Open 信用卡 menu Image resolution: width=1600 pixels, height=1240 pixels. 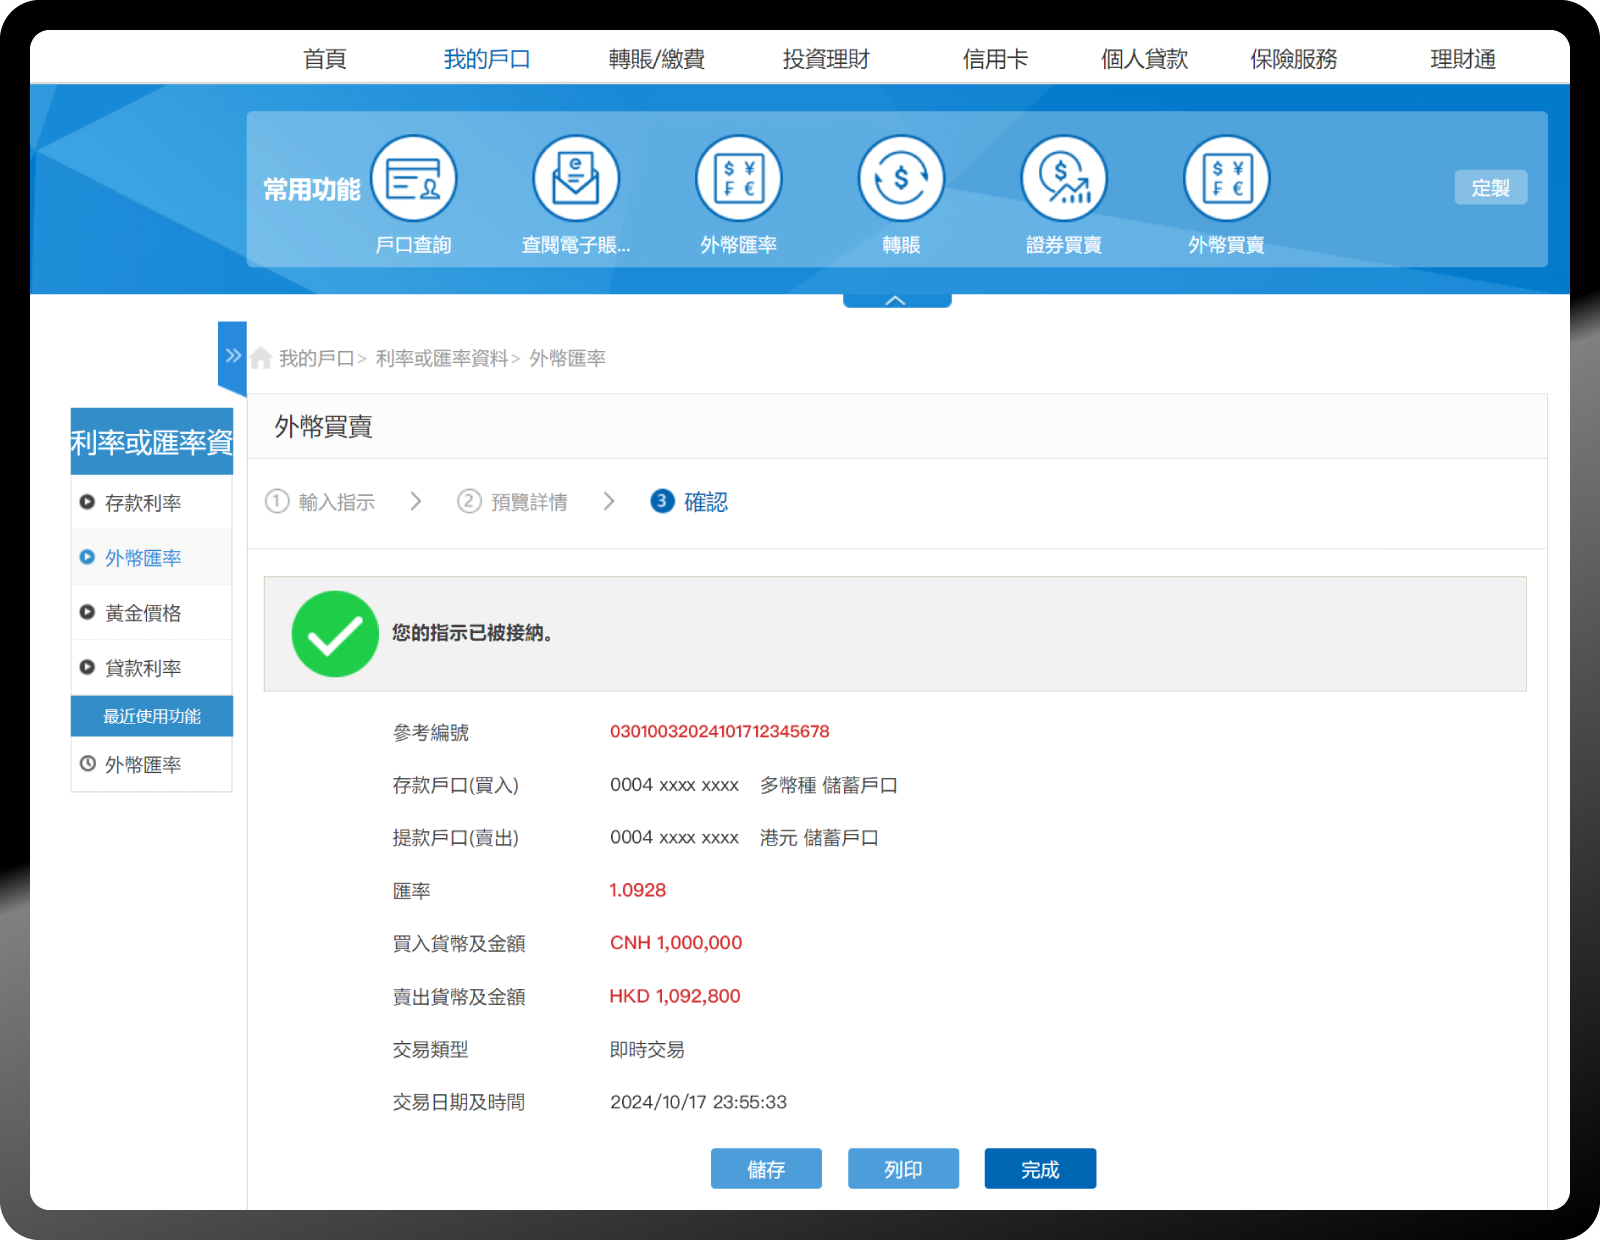pyautogui.click(x=995, y=59)
